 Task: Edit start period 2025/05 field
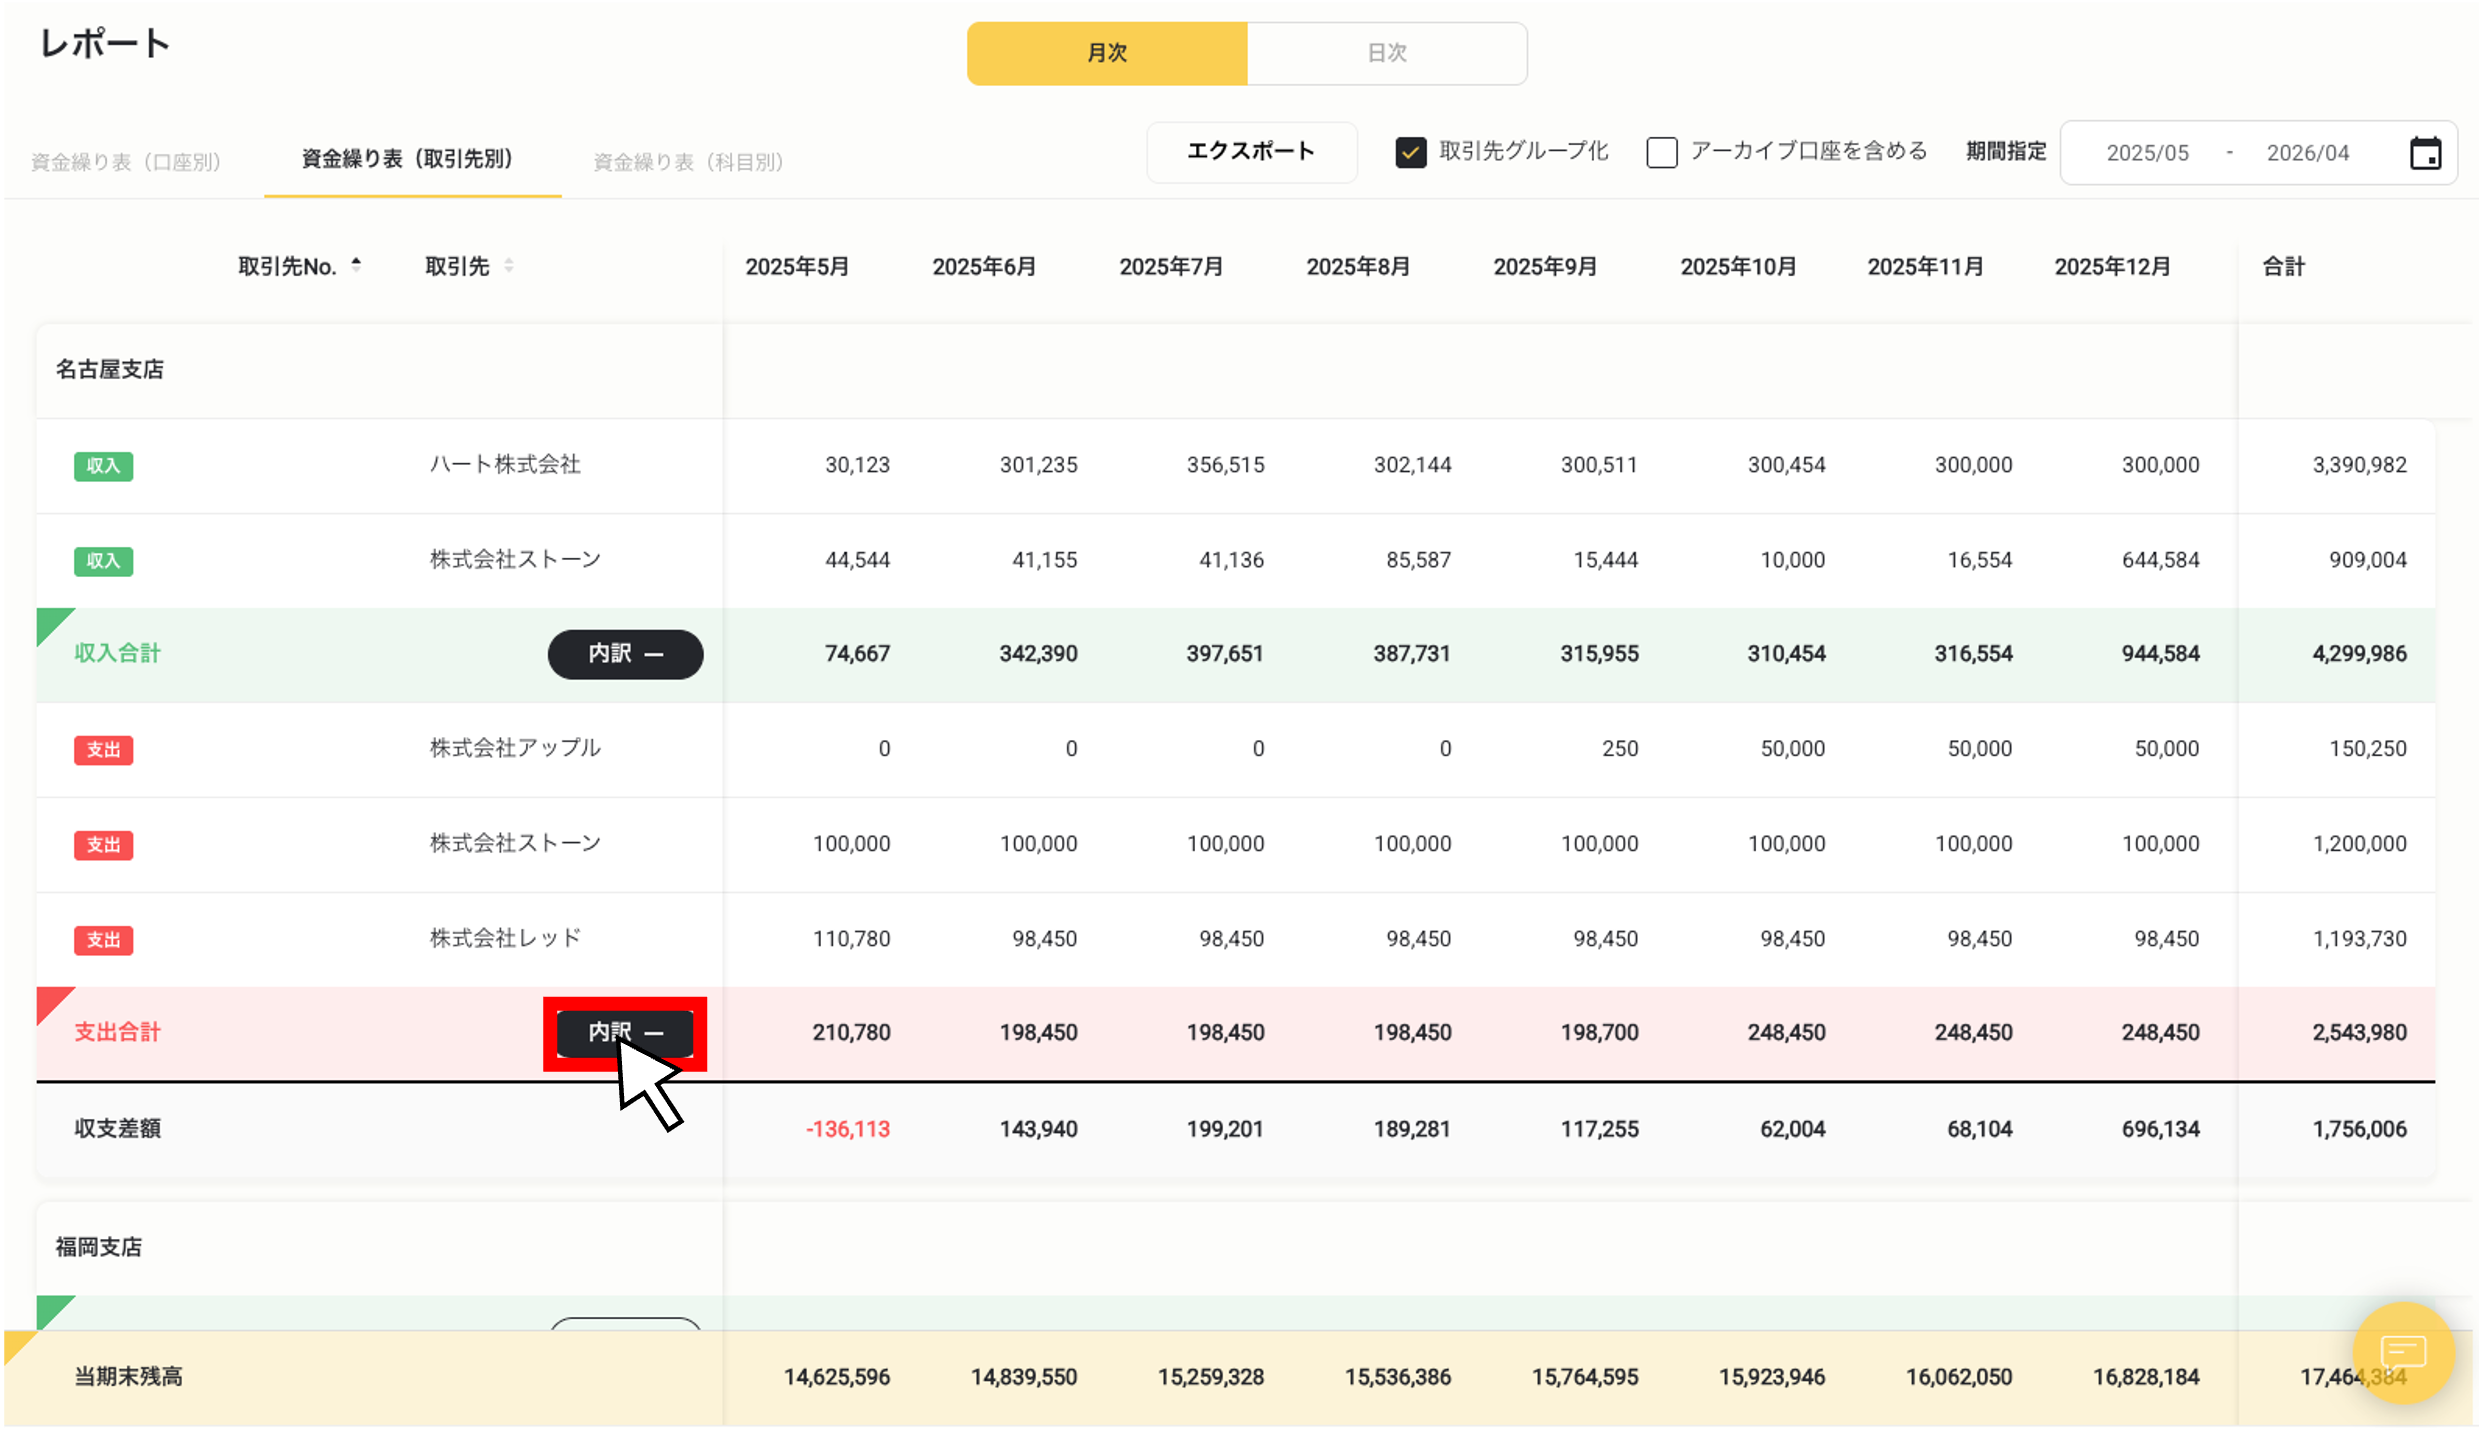coord(2147,154)
